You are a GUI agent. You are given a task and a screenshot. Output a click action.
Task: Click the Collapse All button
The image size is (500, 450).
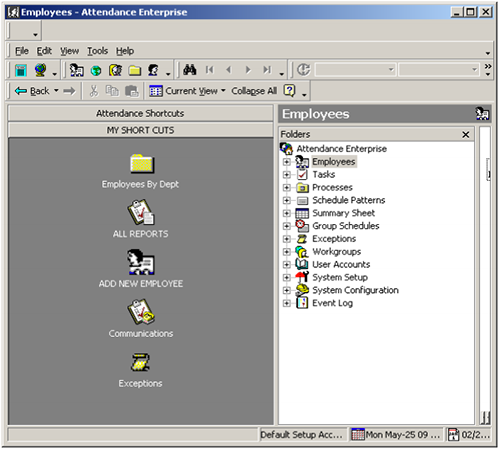254,91
